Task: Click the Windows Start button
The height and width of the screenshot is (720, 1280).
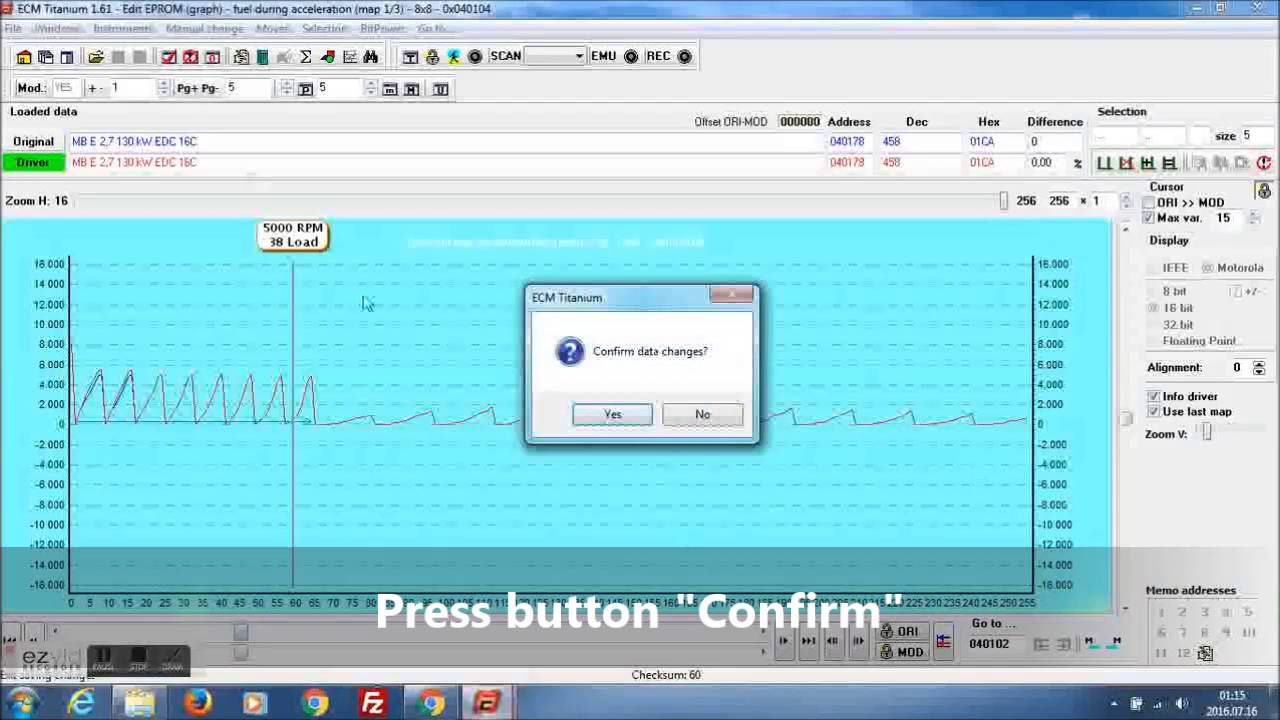Action: 22,703
